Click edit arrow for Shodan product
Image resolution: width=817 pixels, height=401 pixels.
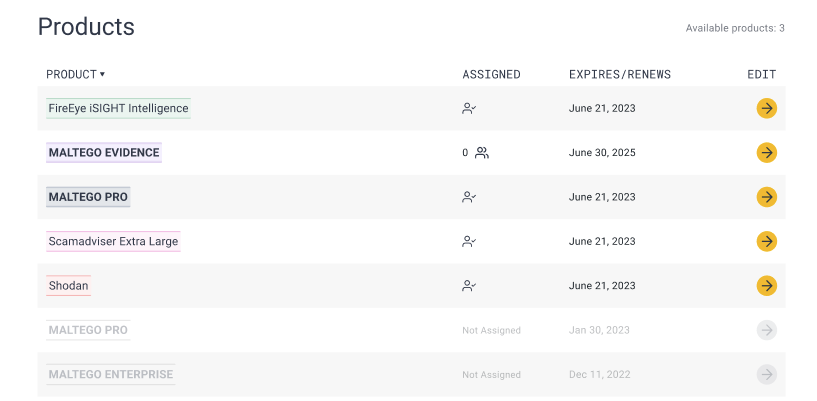[766, 286]
